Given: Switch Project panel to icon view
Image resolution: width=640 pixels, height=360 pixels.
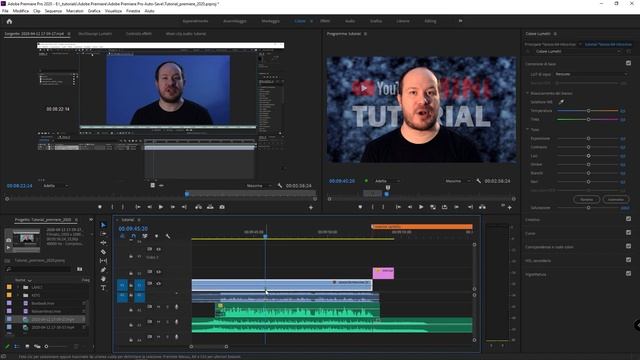Looking at the screenshot, I should (x=27, y=347).
